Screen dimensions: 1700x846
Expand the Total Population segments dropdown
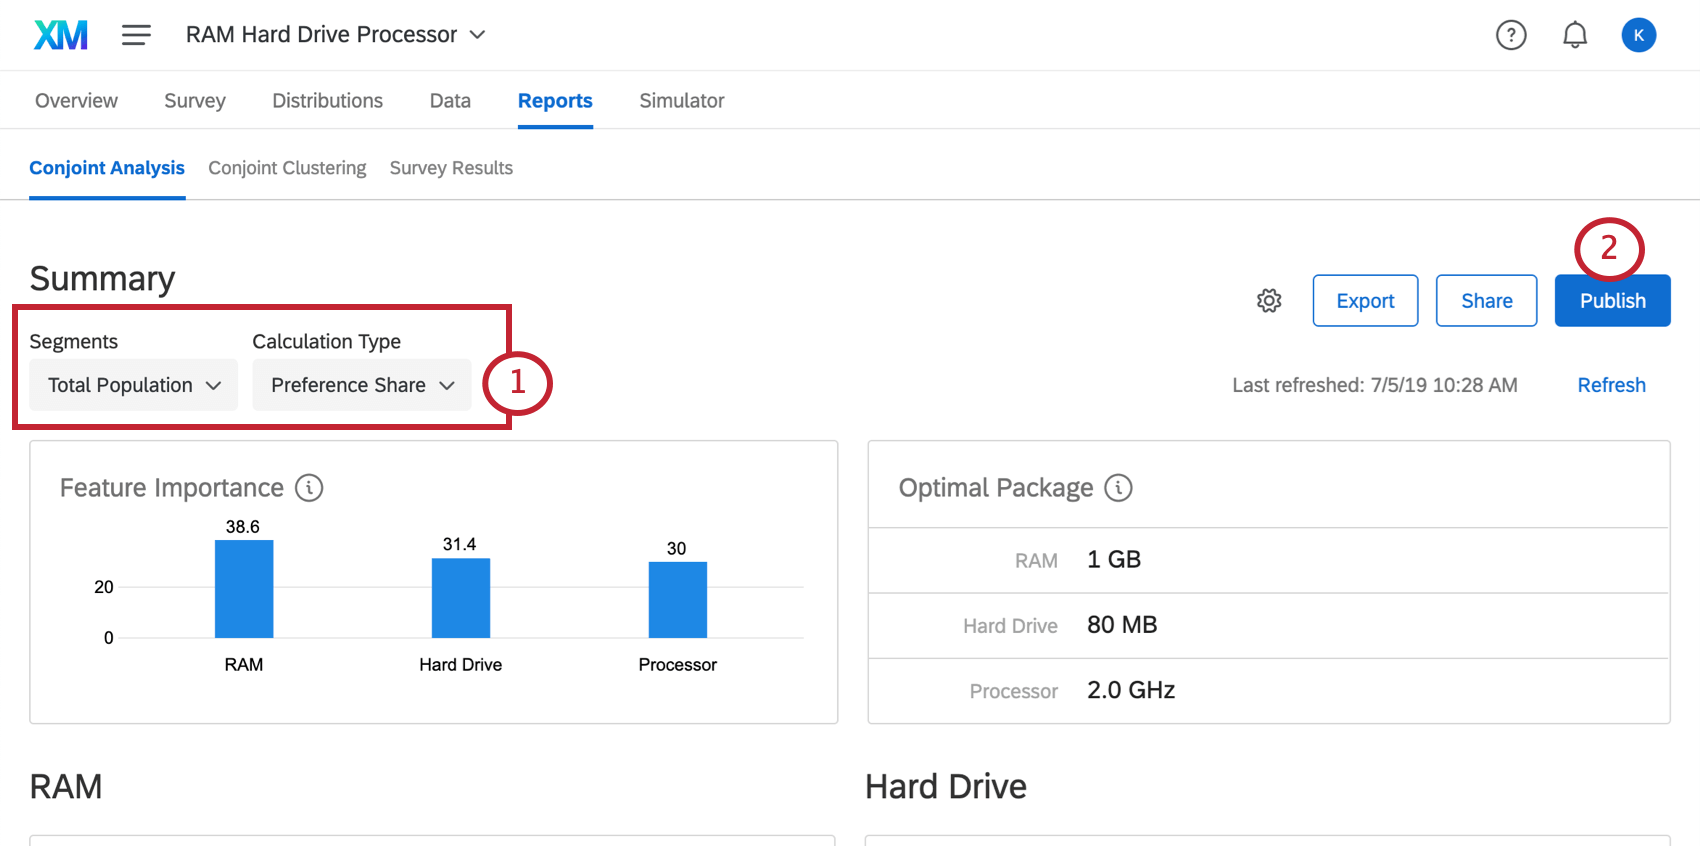click(x=134, y=385)
